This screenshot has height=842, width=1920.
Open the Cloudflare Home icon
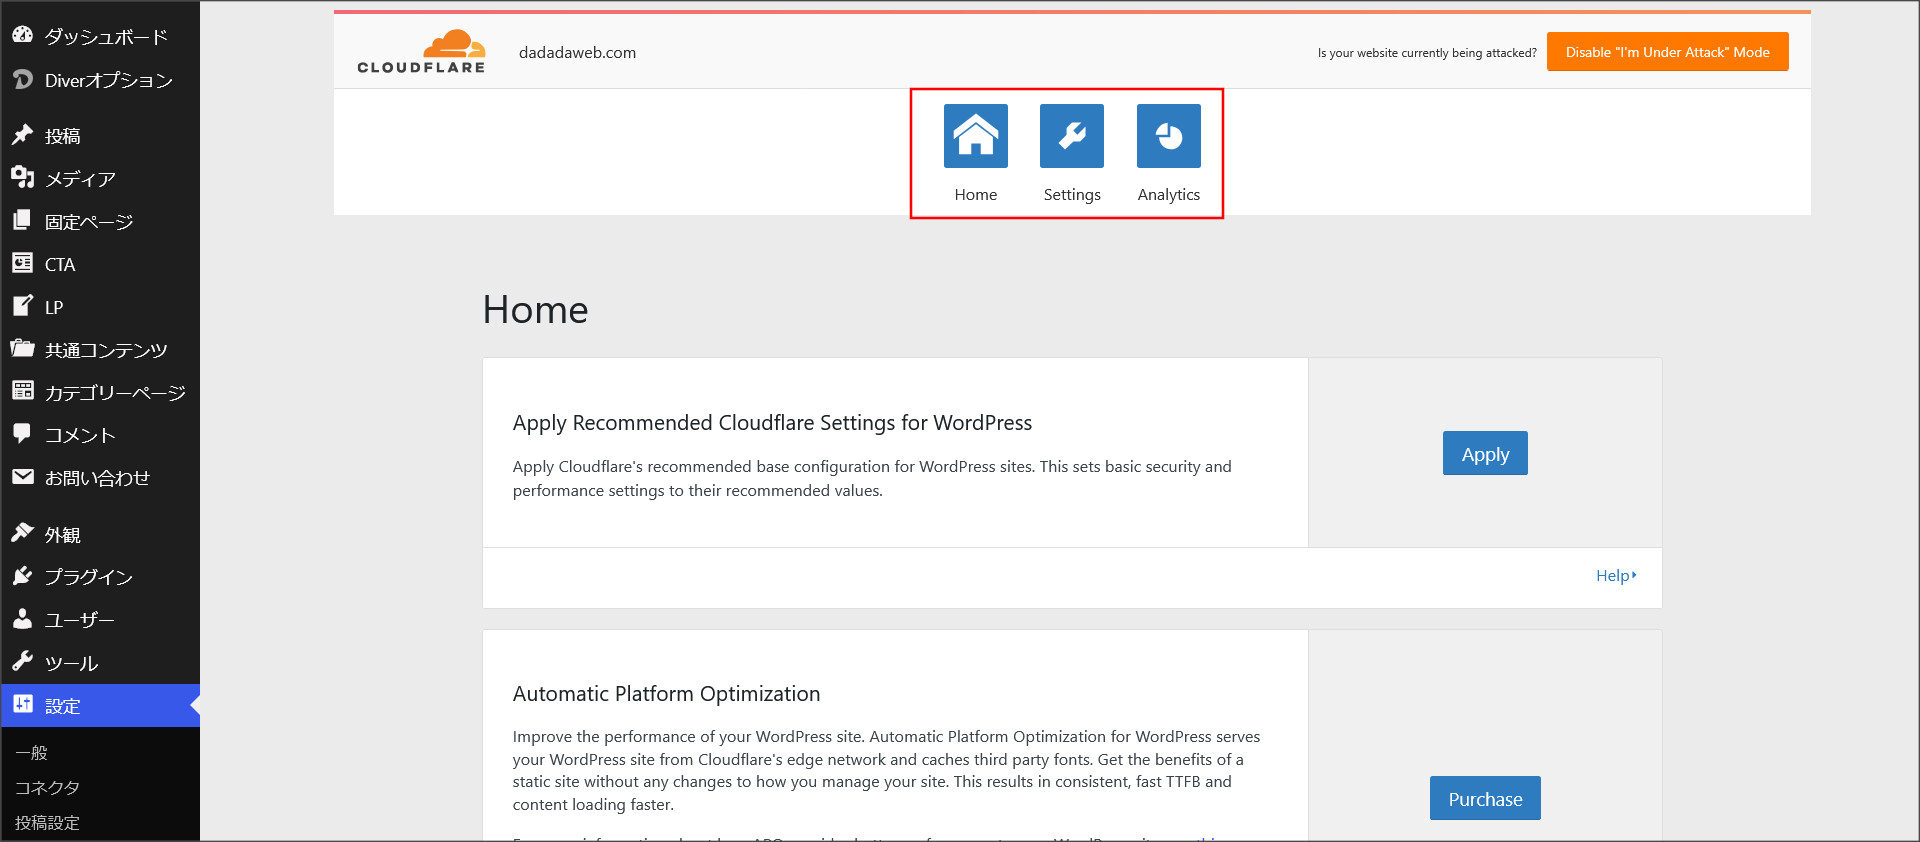[975, 136]
